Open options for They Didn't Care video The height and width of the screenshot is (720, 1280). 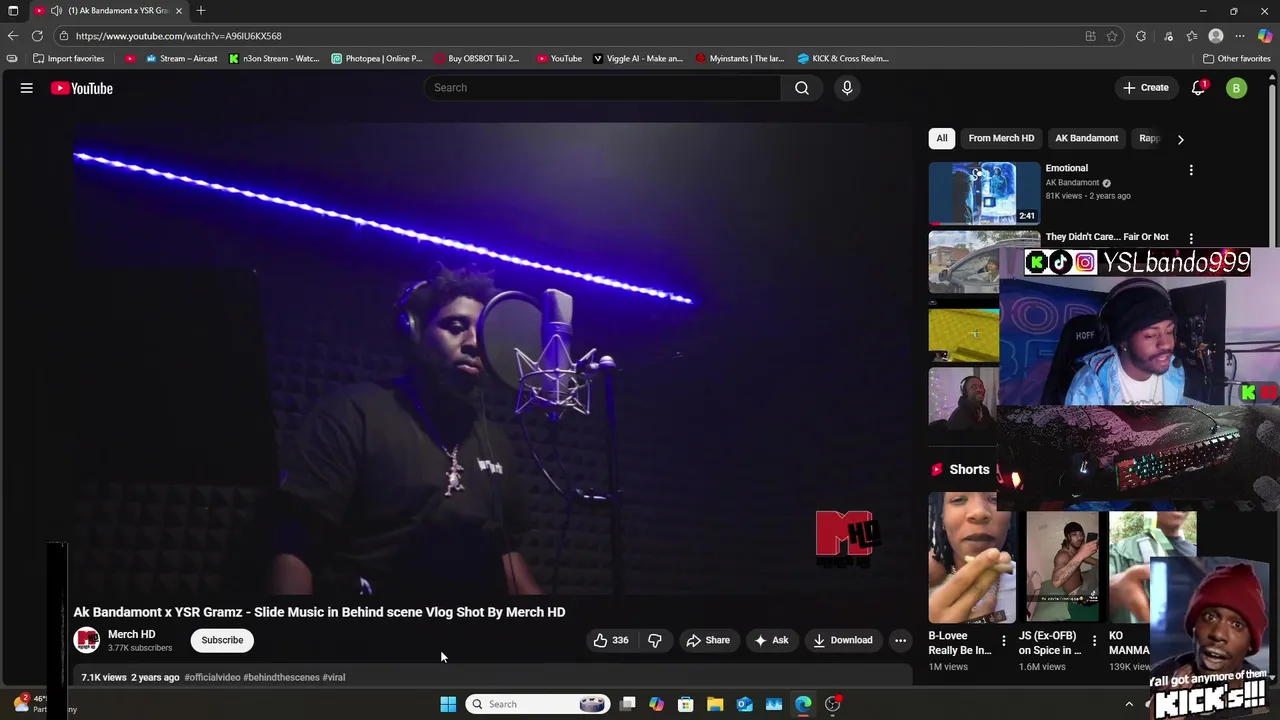[1191, 238]
